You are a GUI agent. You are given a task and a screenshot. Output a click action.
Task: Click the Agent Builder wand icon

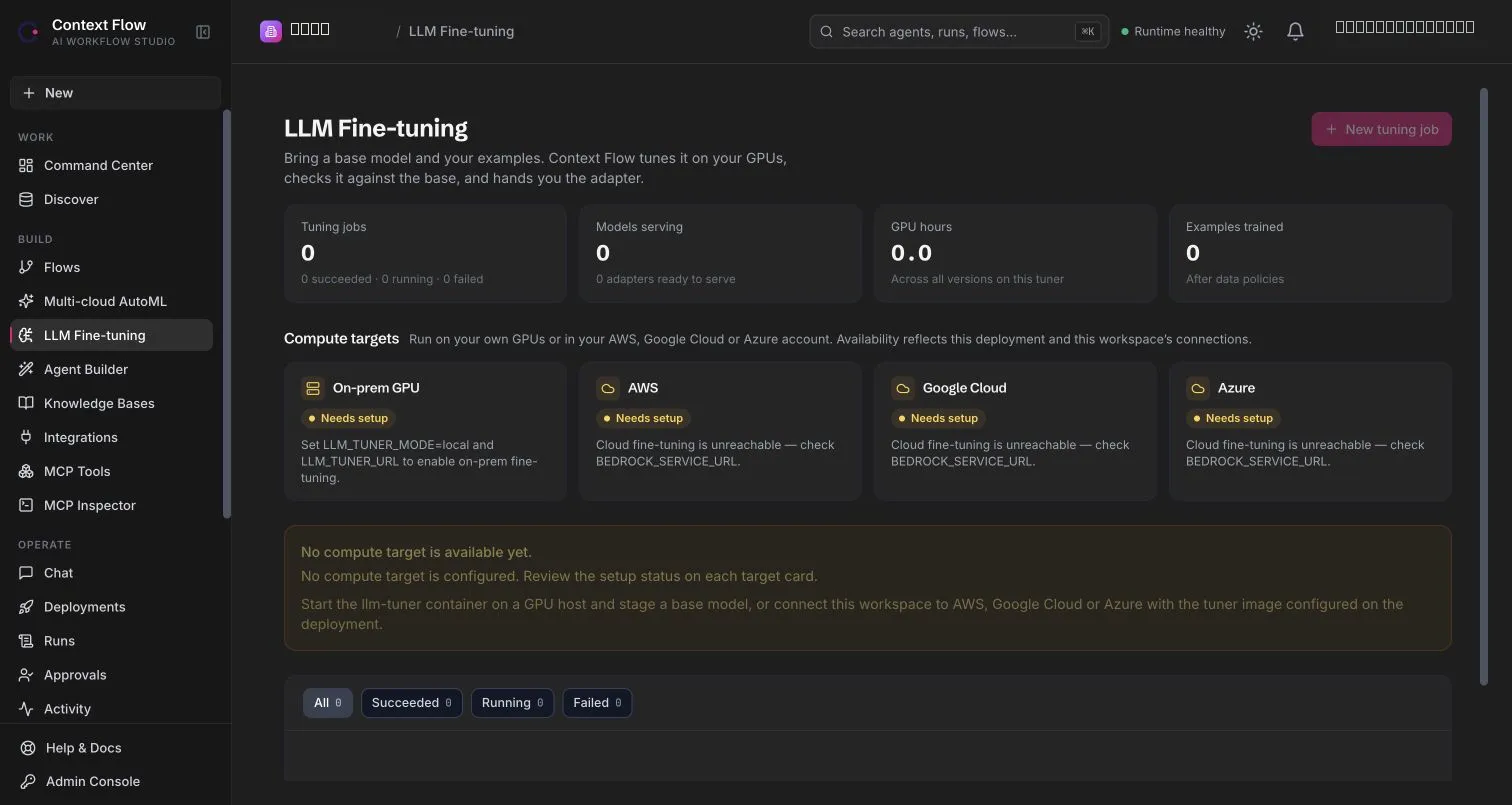click(26, 369)
